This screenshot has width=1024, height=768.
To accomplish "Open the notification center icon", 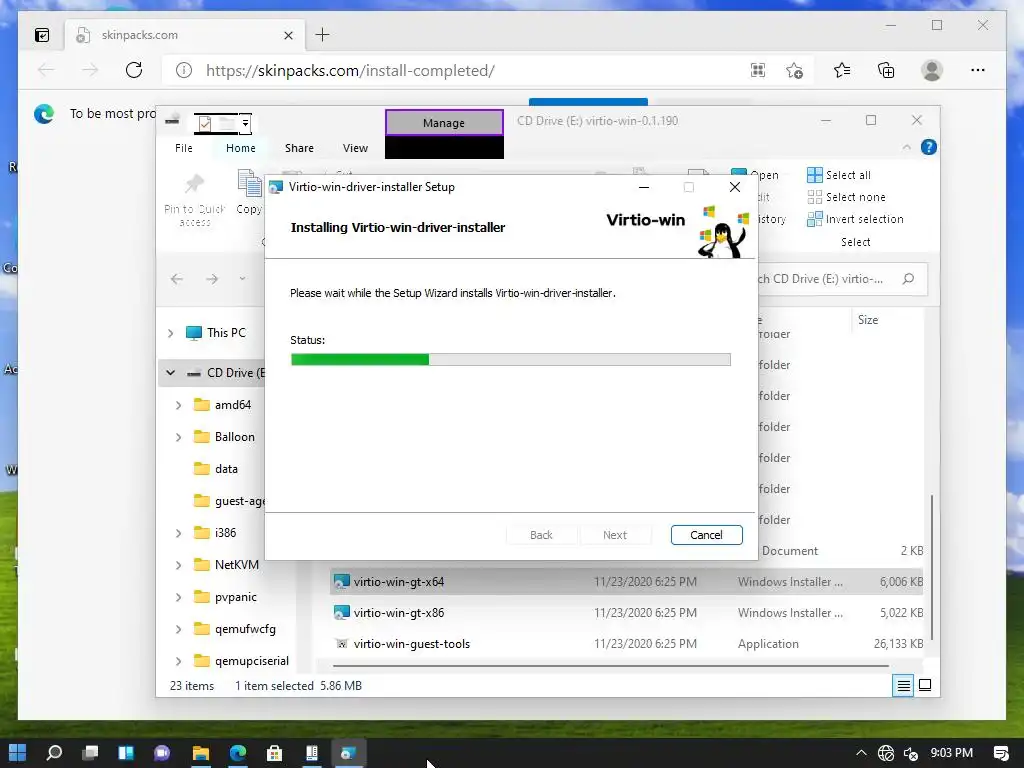I will [1000, 753].
